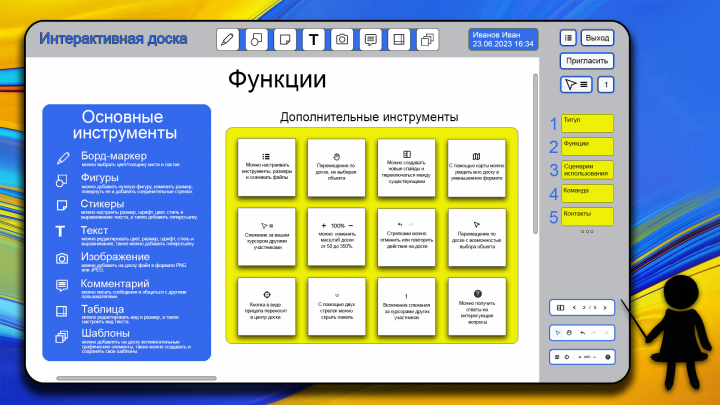Select the card Слежение за вашим курсором
The width and height of the screenshot is (720, 405).
click(x=266, y=236)
